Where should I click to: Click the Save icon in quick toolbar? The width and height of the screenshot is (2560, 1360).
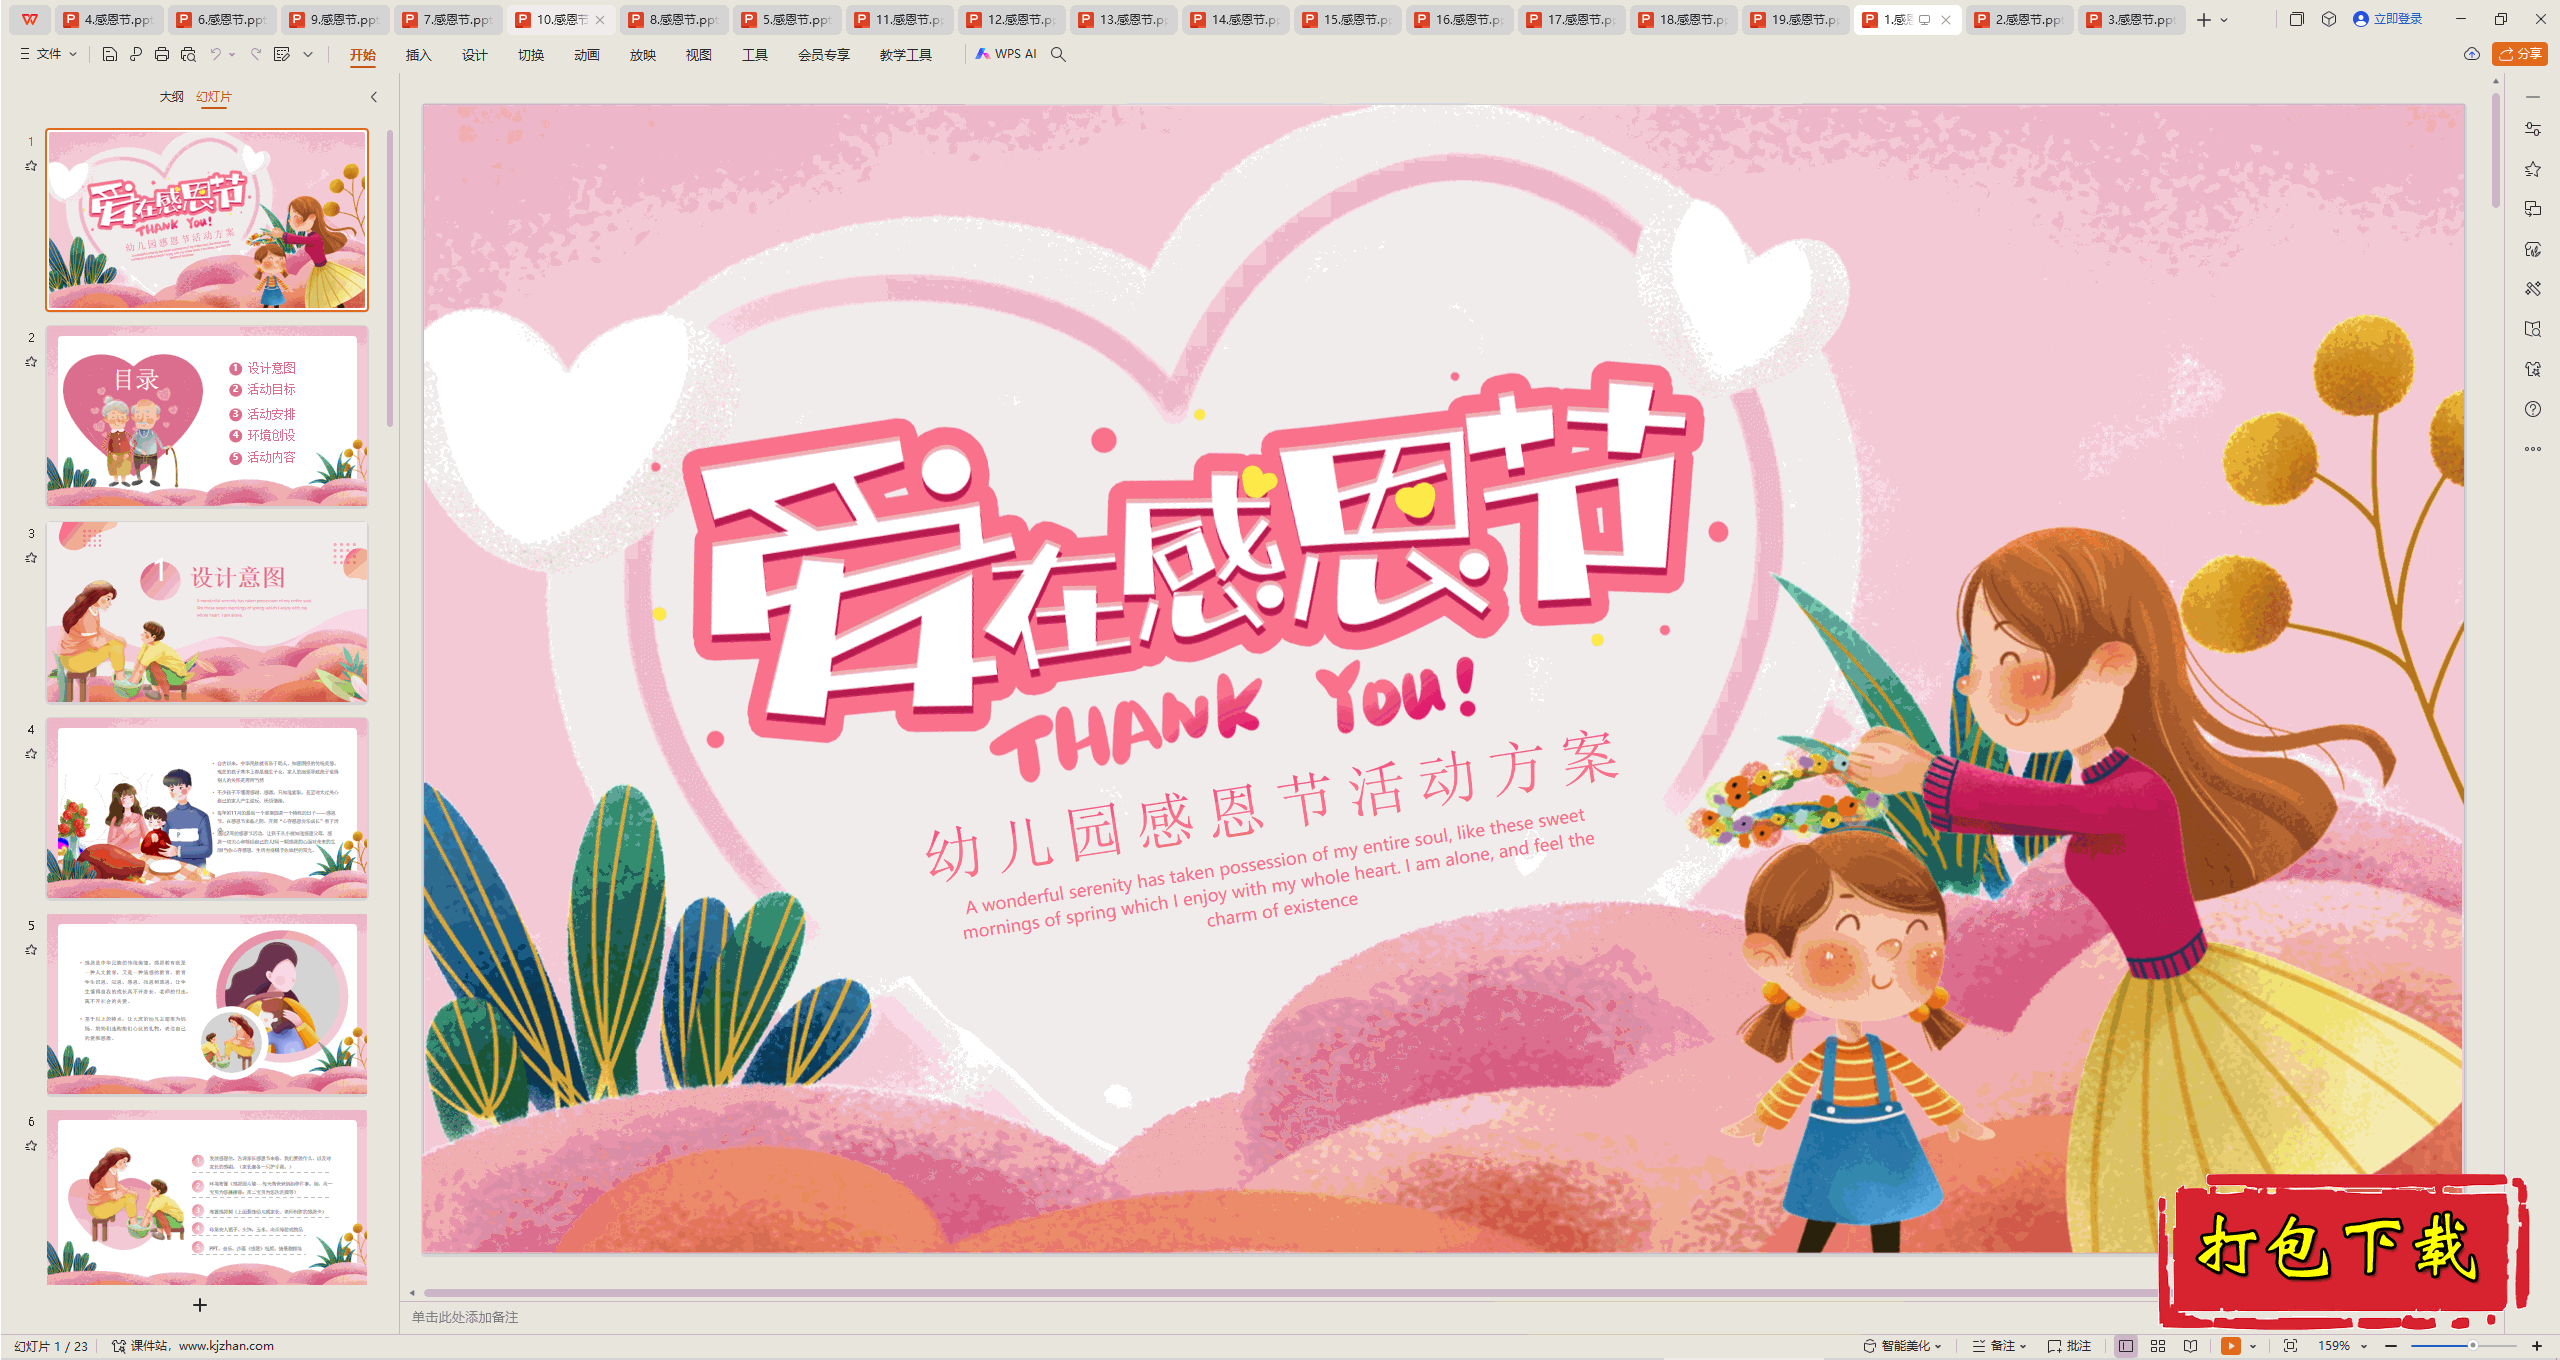110,54
